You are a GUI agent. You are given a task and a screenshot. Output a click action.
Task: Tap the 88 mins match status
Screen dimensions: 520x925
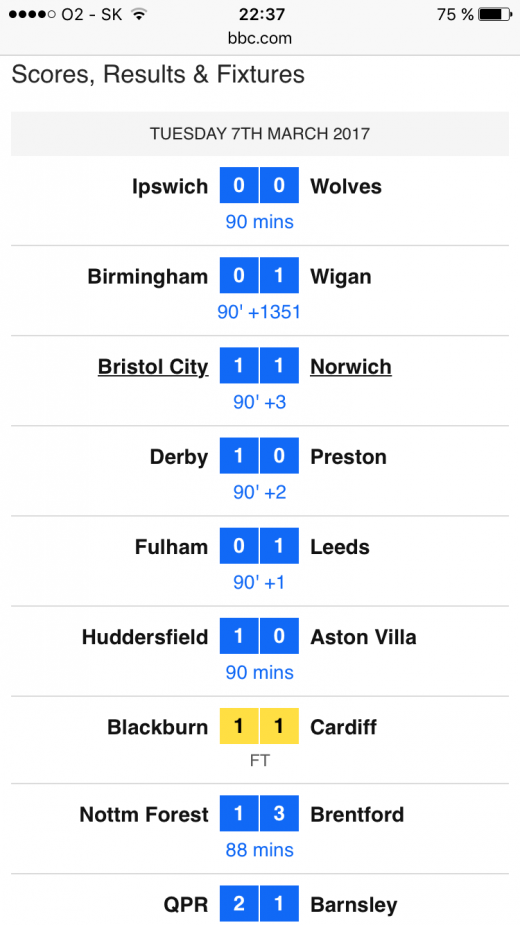(x=260, y=850)
